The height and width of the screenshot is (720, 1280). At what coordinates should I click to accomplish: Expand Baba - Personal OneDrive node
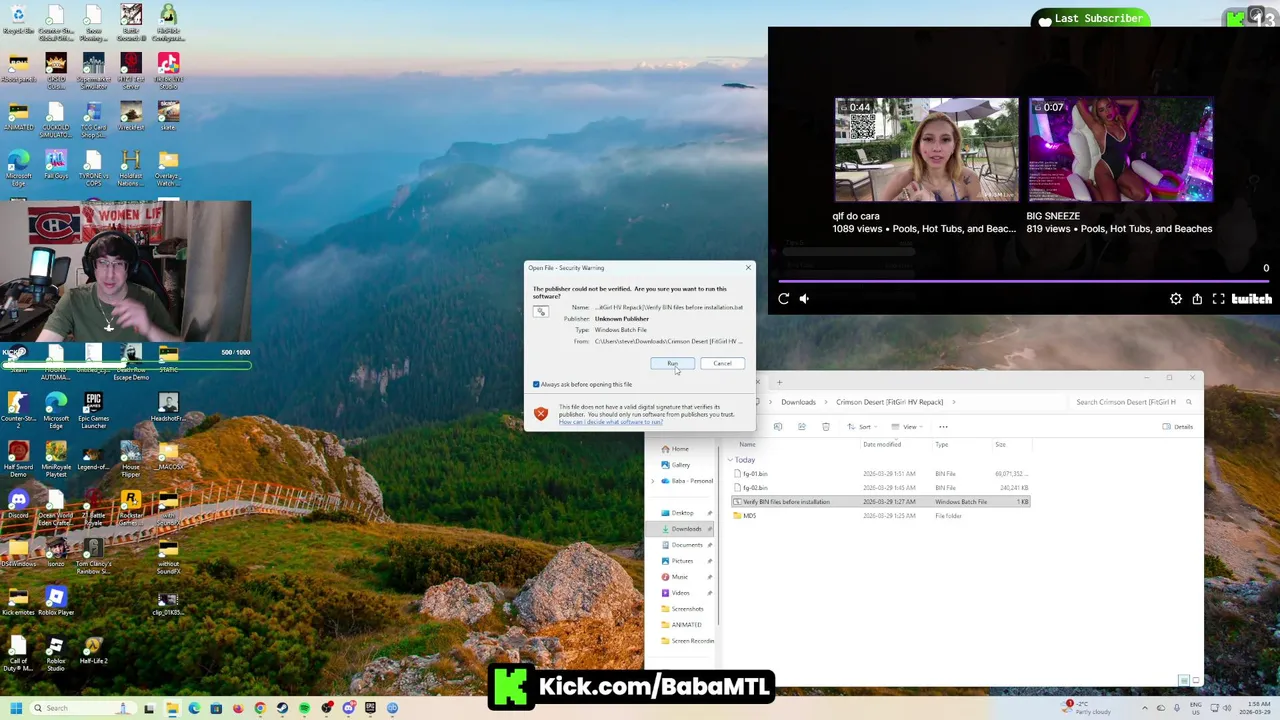pyautogui.click(x=653, y=481)
